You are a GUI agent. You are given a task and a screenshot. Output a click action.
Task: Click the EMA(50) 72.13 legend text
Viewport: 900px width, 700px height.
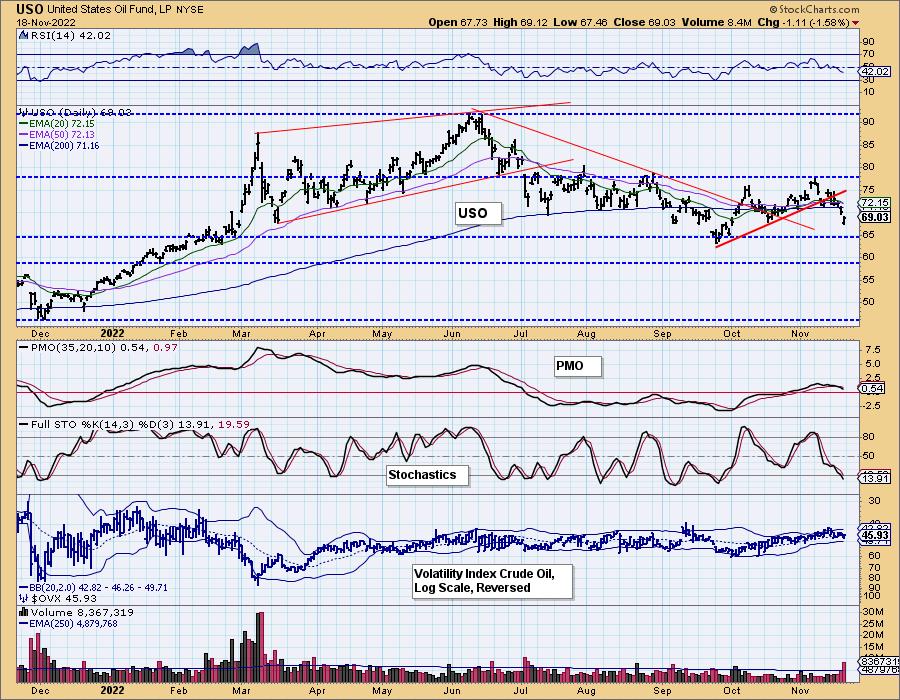(63, 135)
